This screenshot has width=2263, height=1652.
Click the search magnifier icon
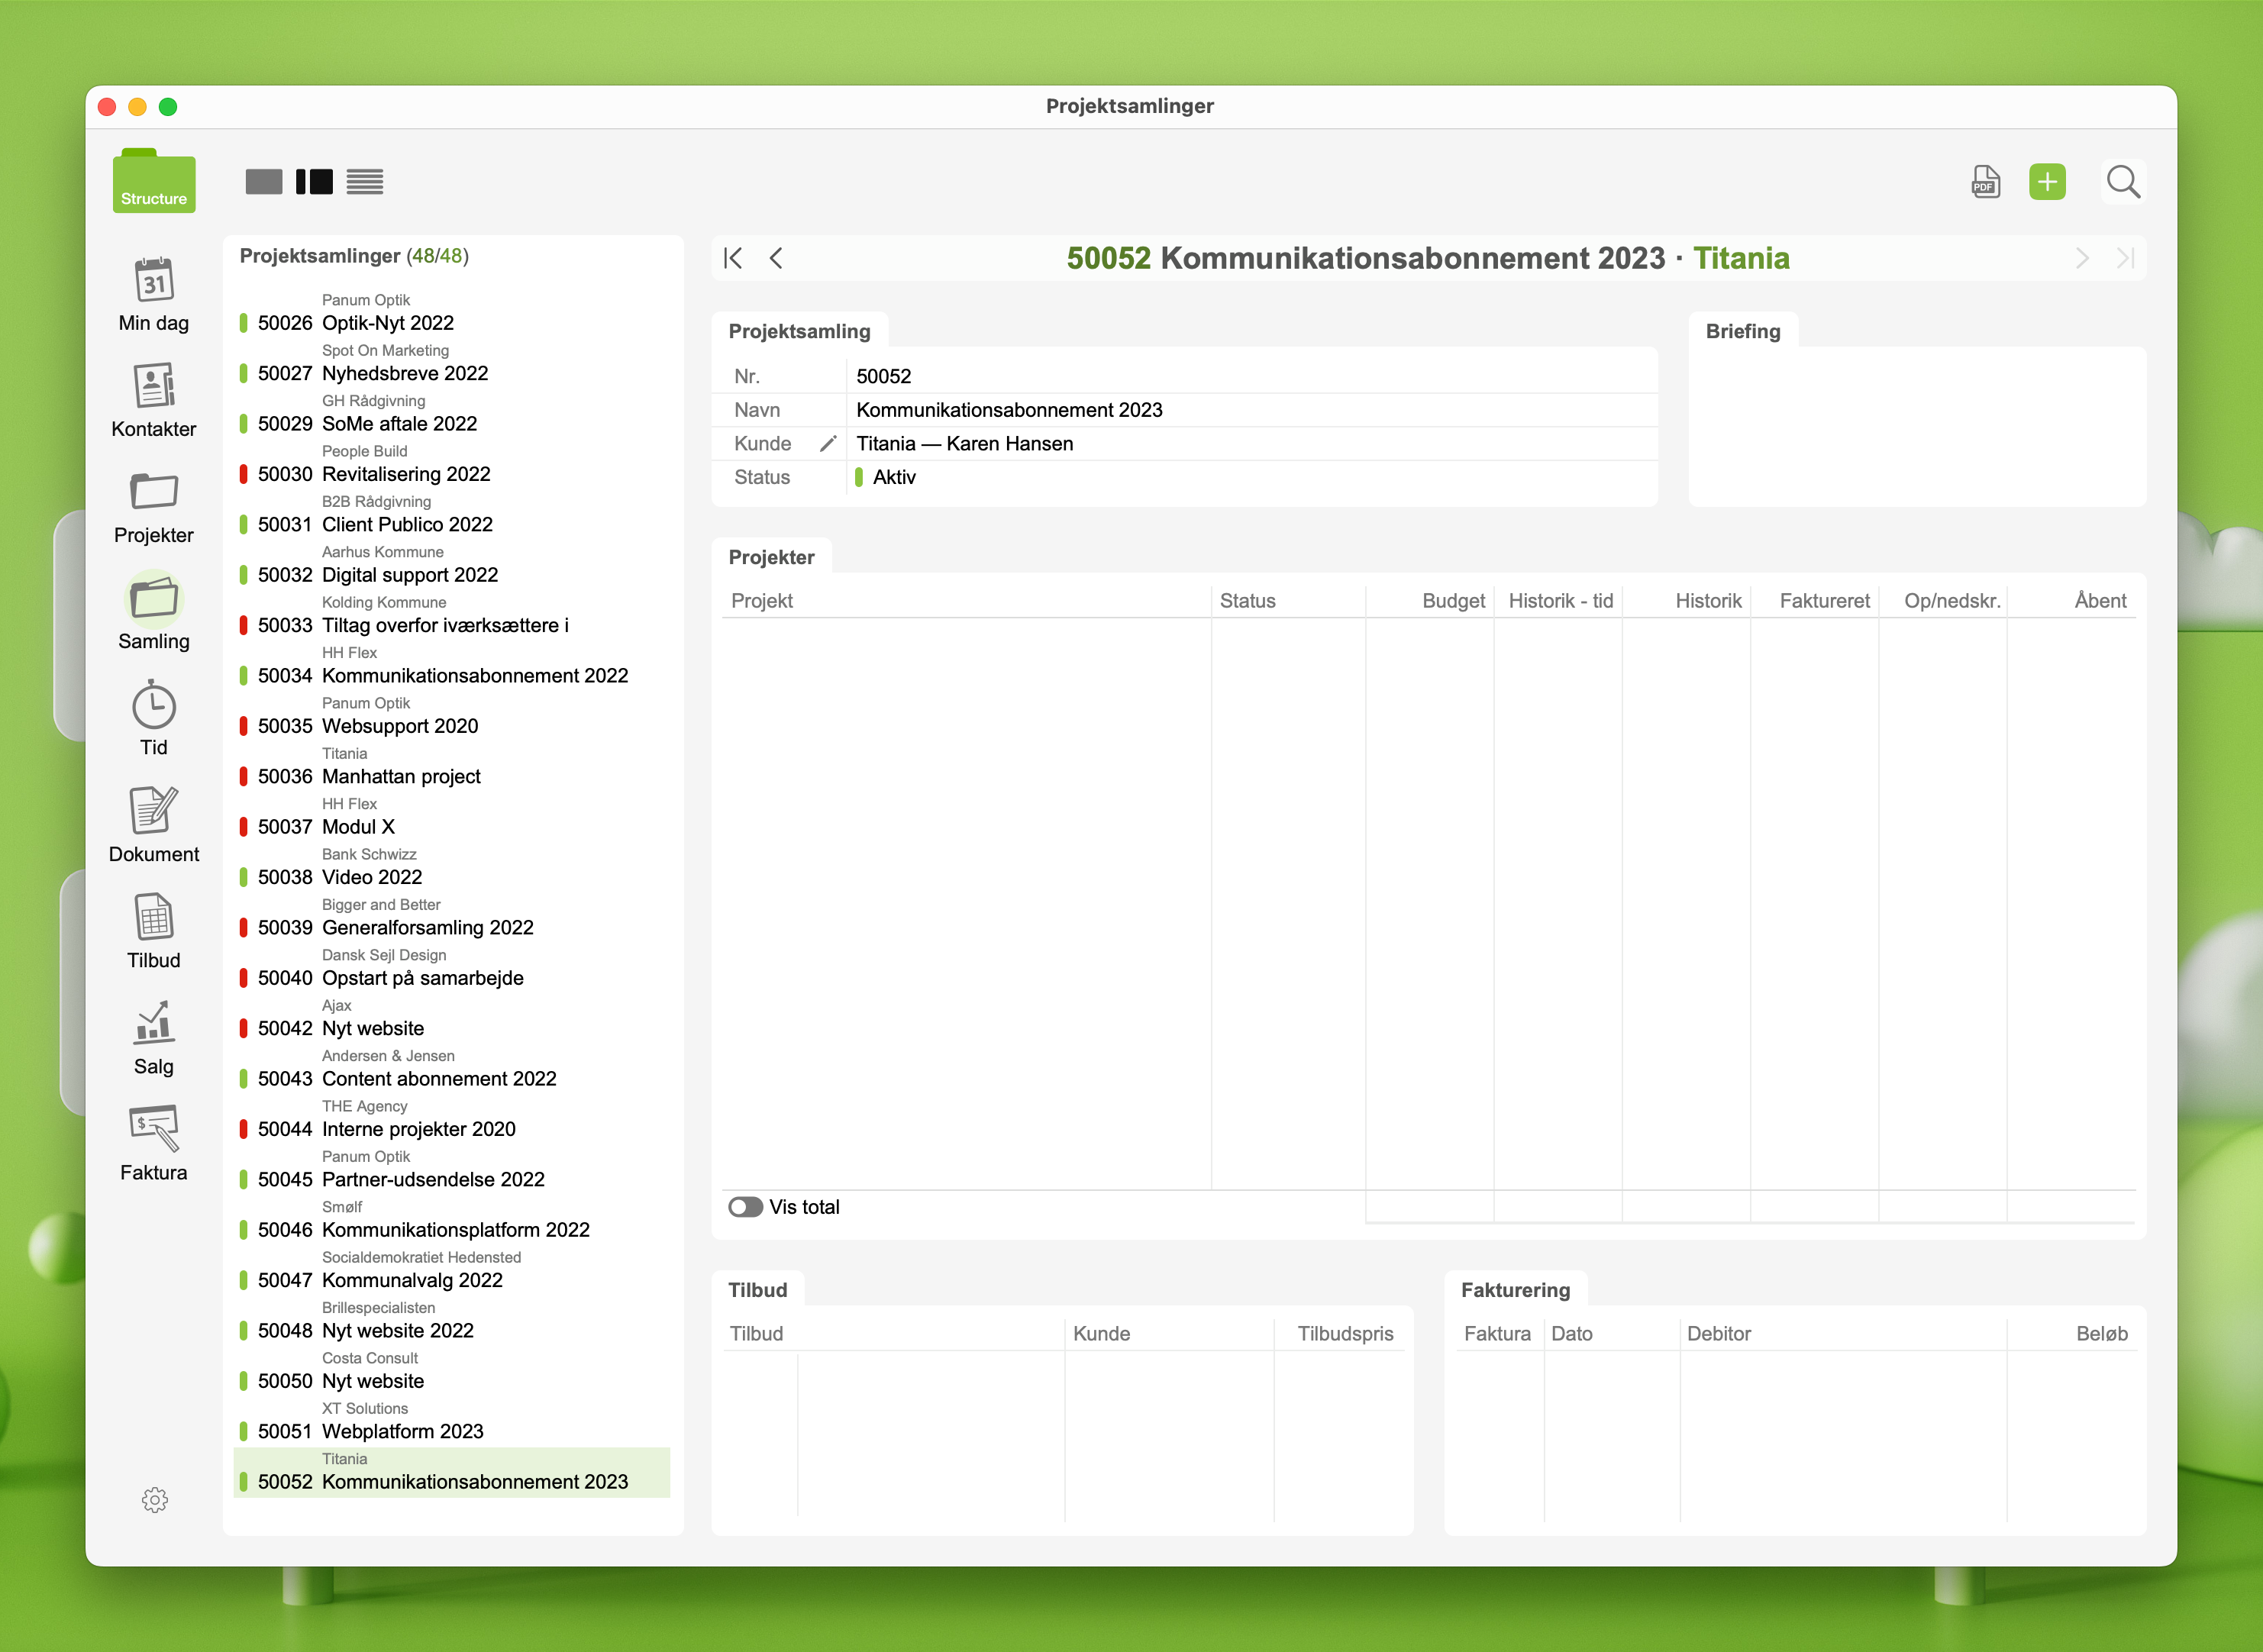click(x=2122, y=182)
